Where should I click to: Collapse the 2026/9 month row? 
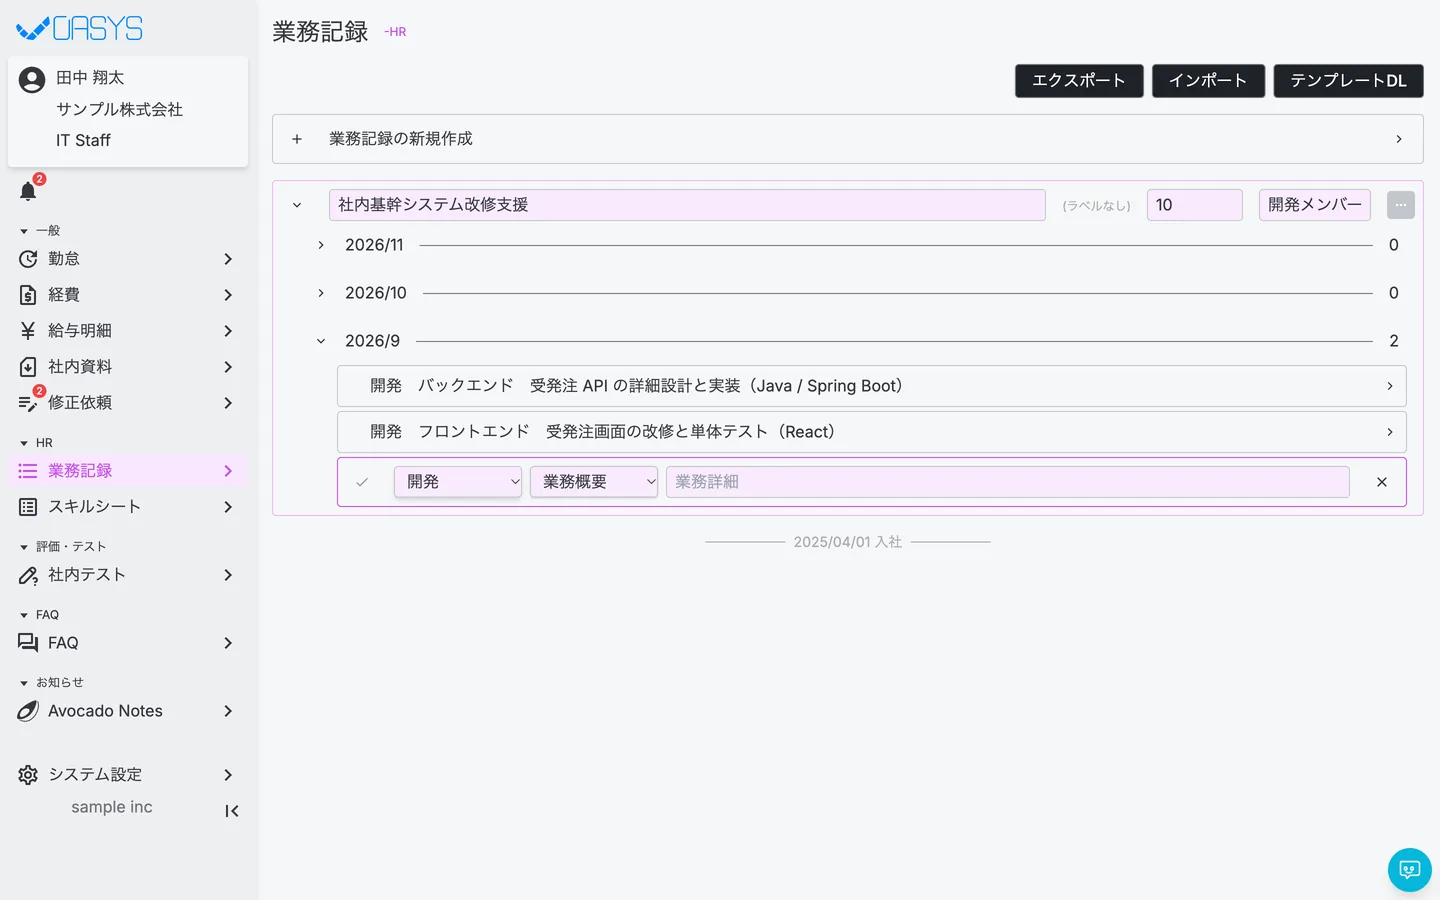pos(321,341)
